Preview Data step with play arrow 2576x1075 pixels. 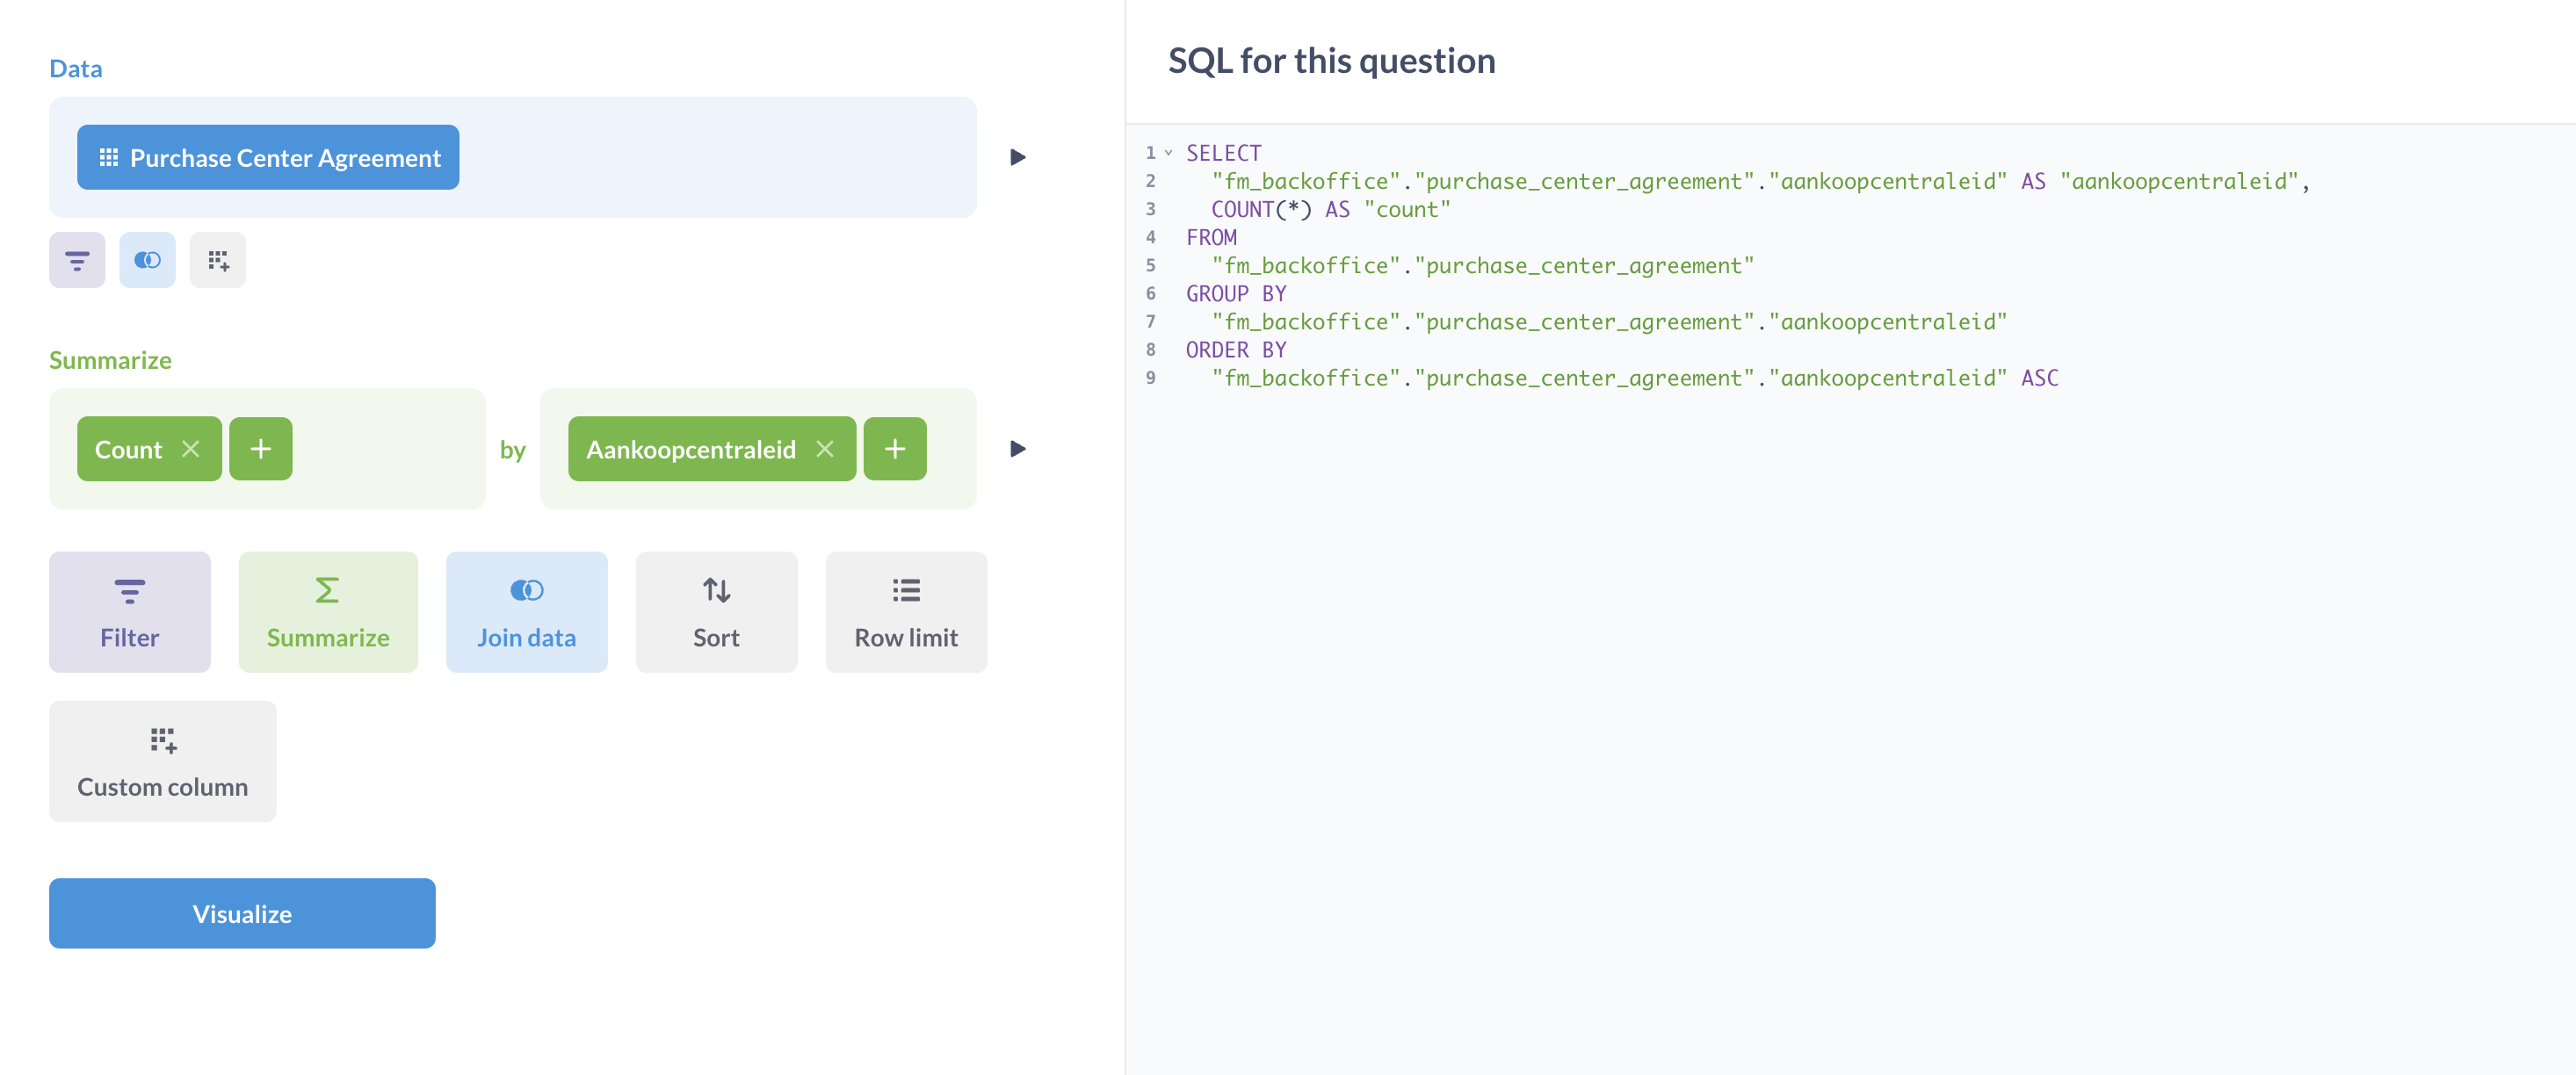(x=1017, y=157)
